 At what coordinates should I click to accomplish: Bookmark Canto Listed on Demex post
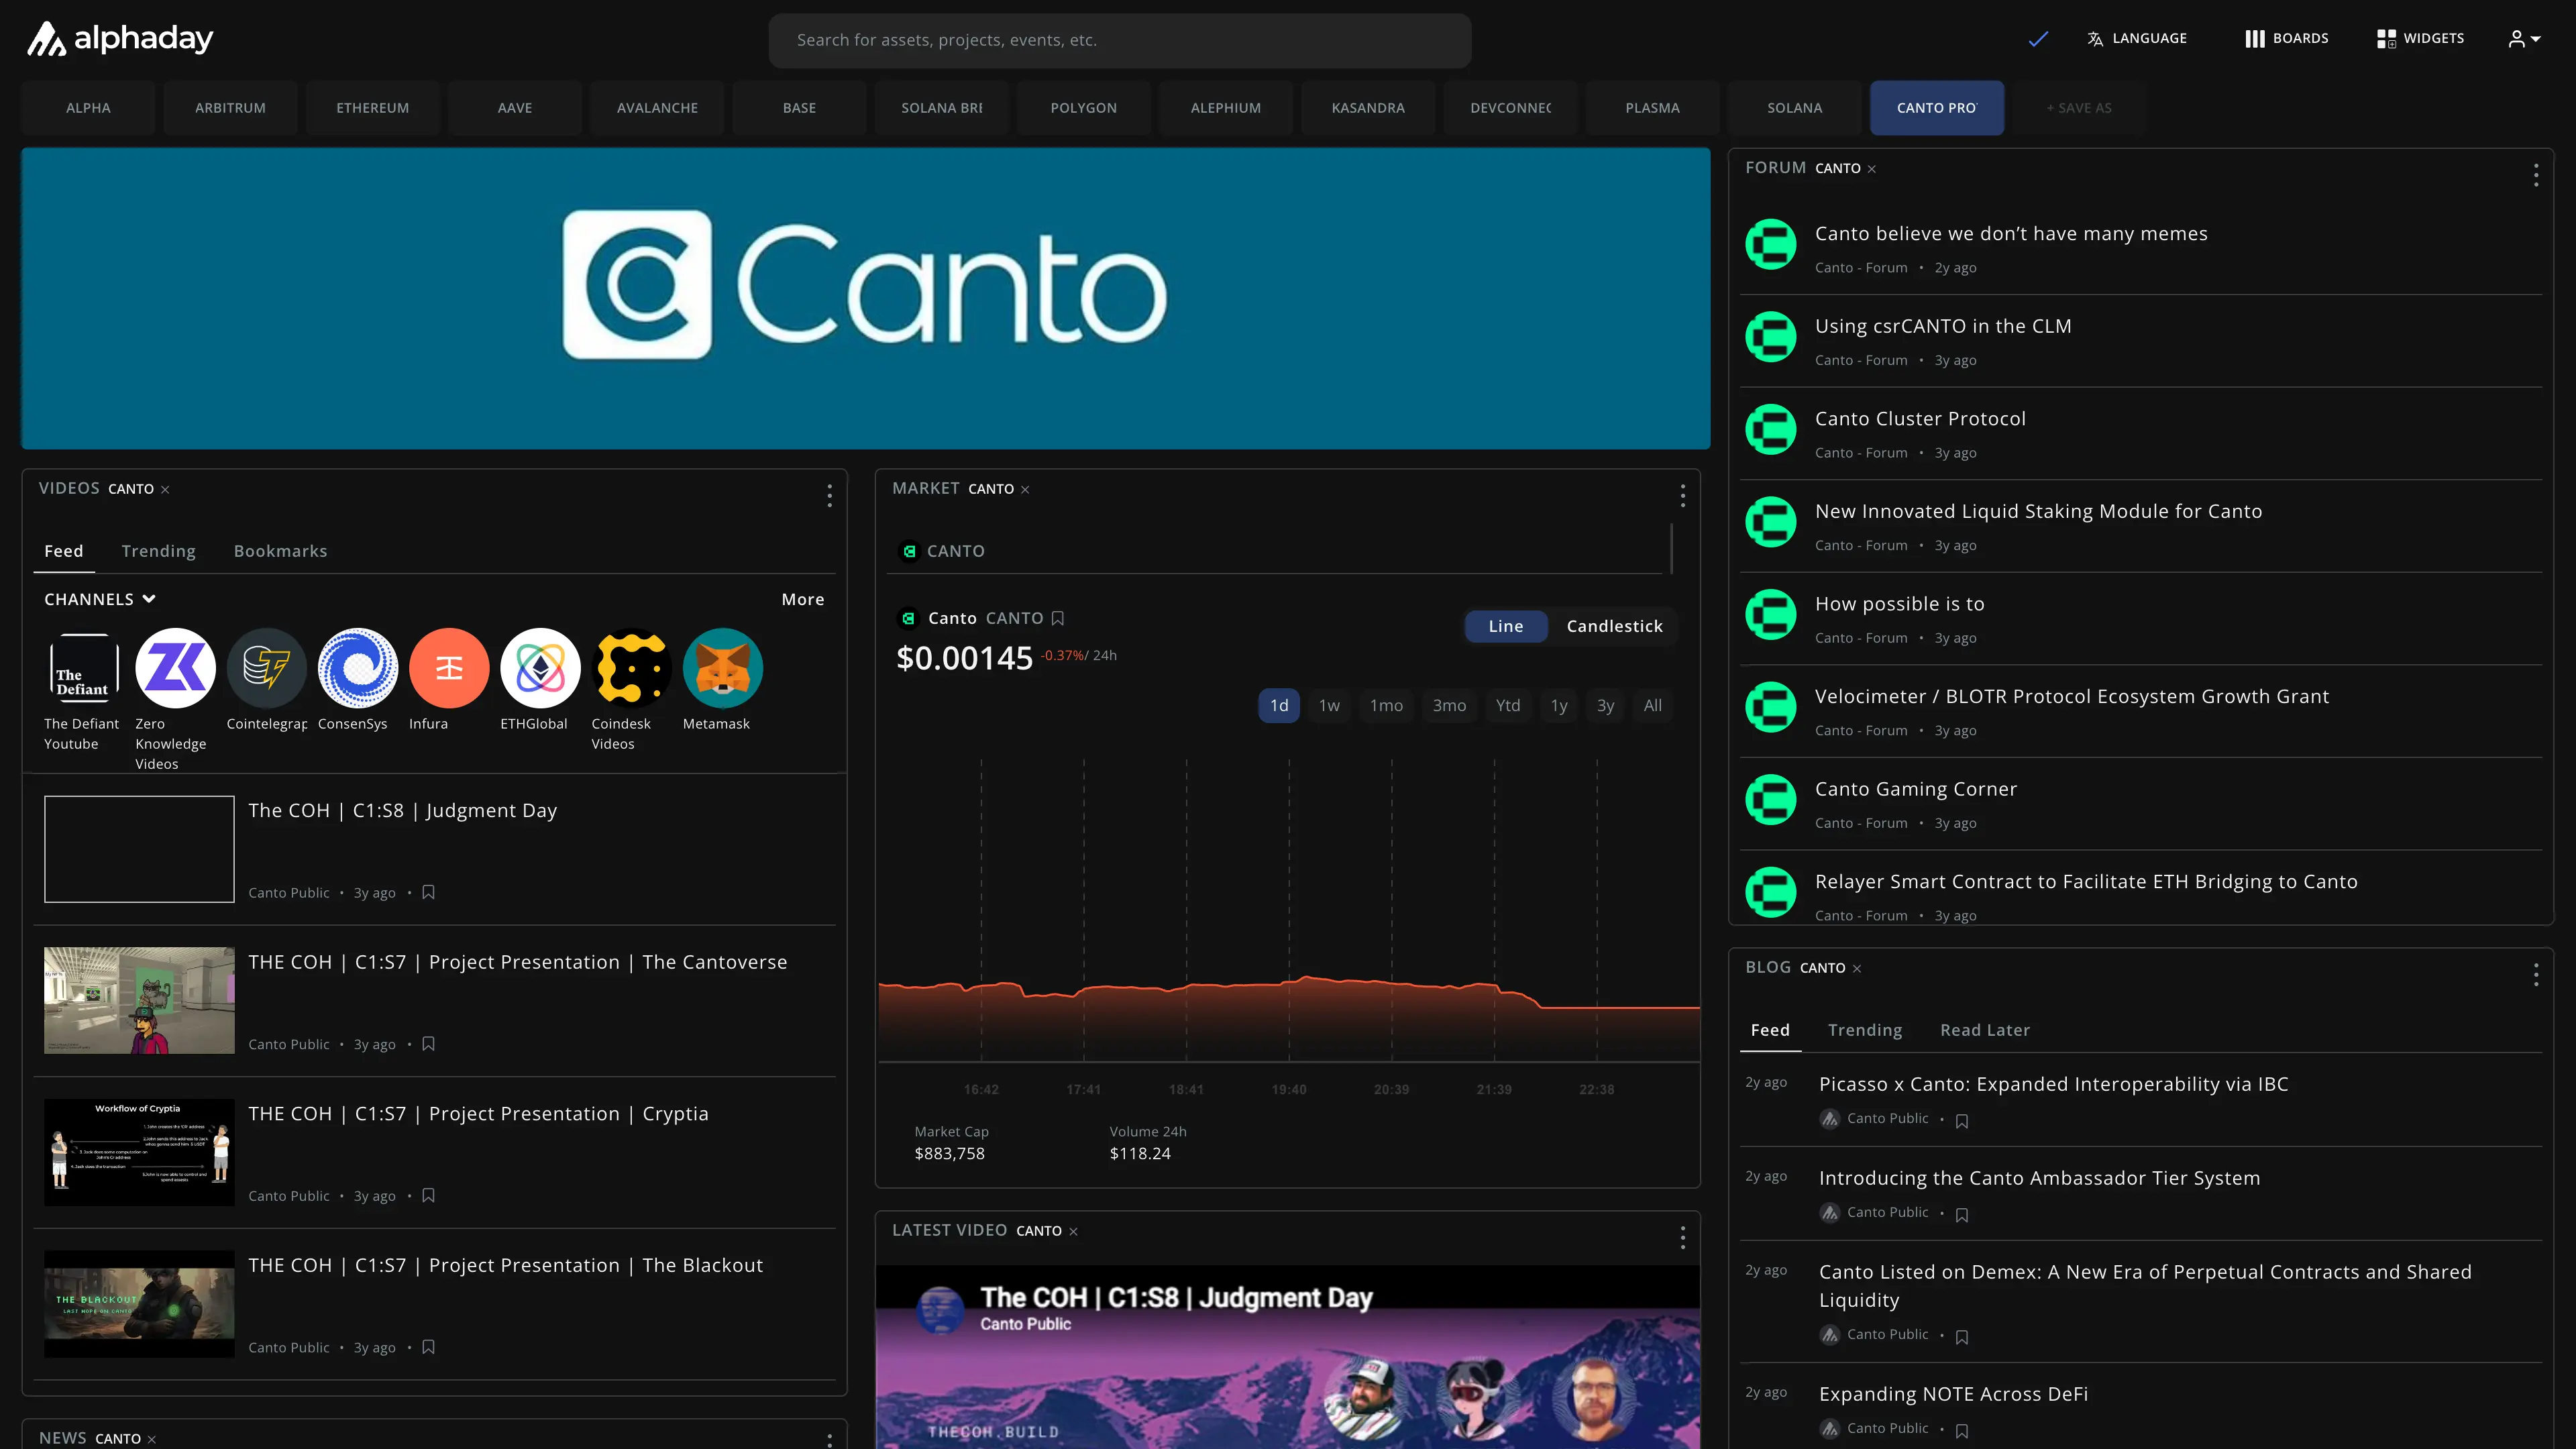pyautogui.click(x=1962, y=1337)
